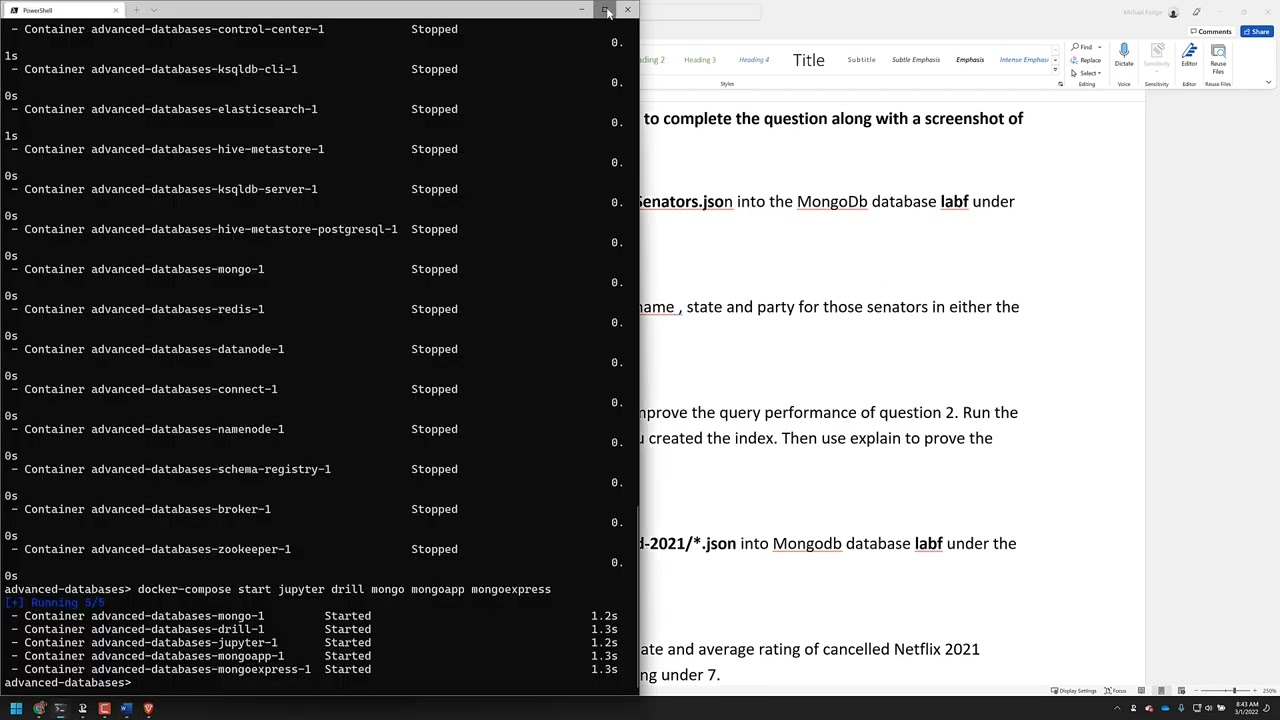Collapse the Word ribbon chevron
1280x720 pixels.
click(1268, 83)
